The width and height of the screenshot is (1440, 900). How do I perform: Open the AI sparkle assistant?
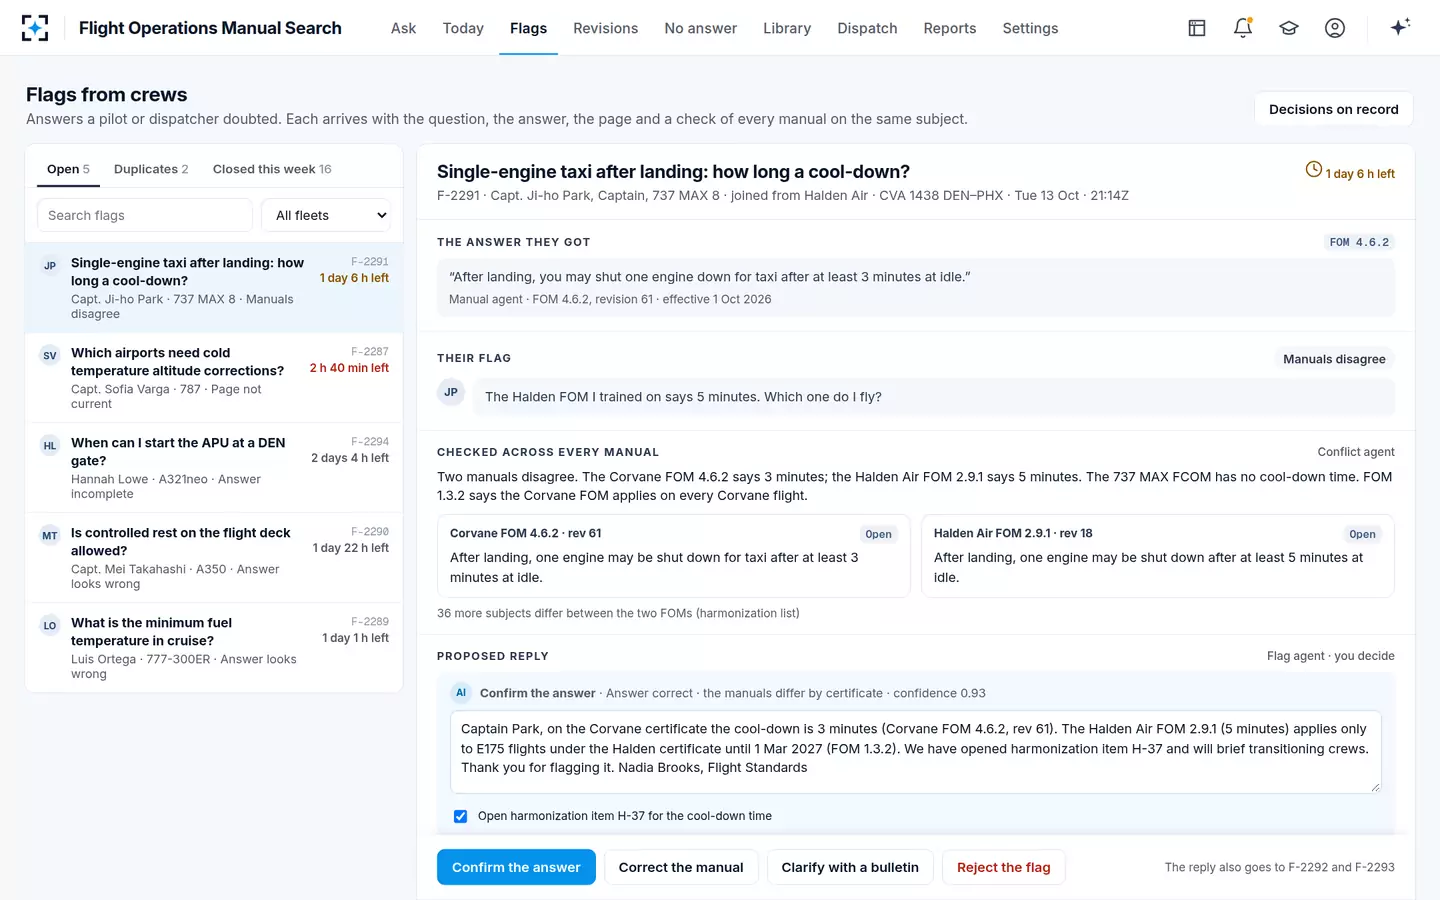pyautogui.click(x=1400, y=27)
